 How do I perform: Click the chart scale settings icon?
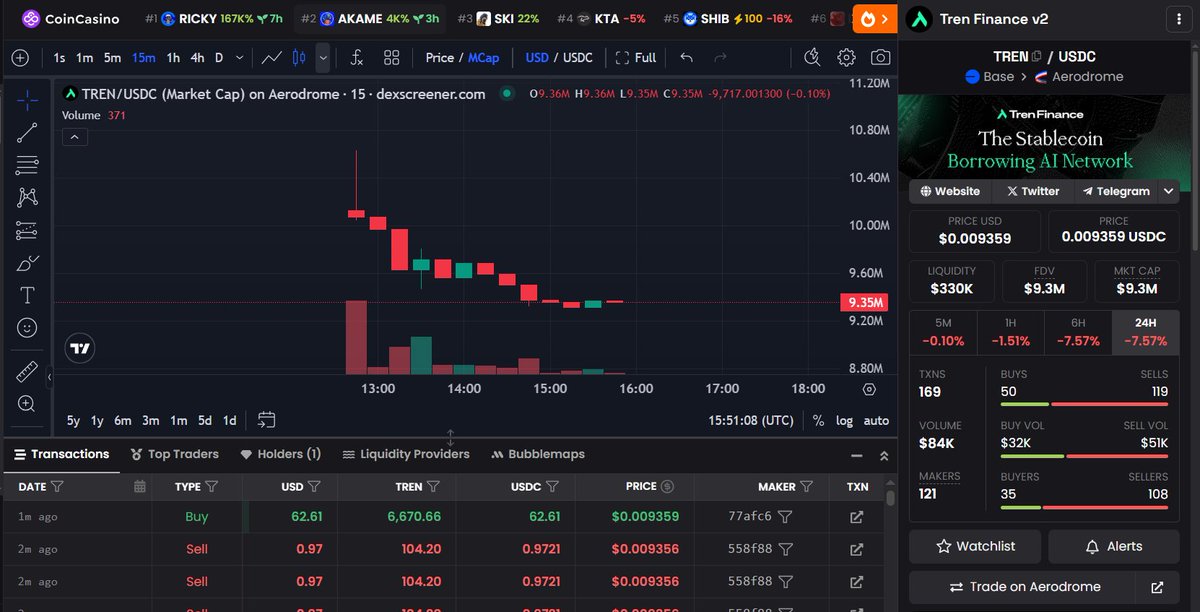point(869,389)
